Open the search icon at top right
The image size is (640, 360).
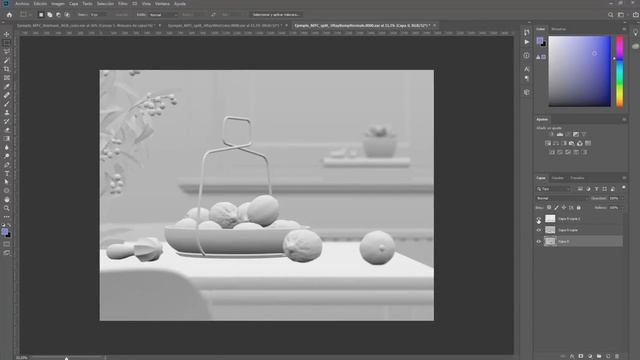(x=610, y=15)
